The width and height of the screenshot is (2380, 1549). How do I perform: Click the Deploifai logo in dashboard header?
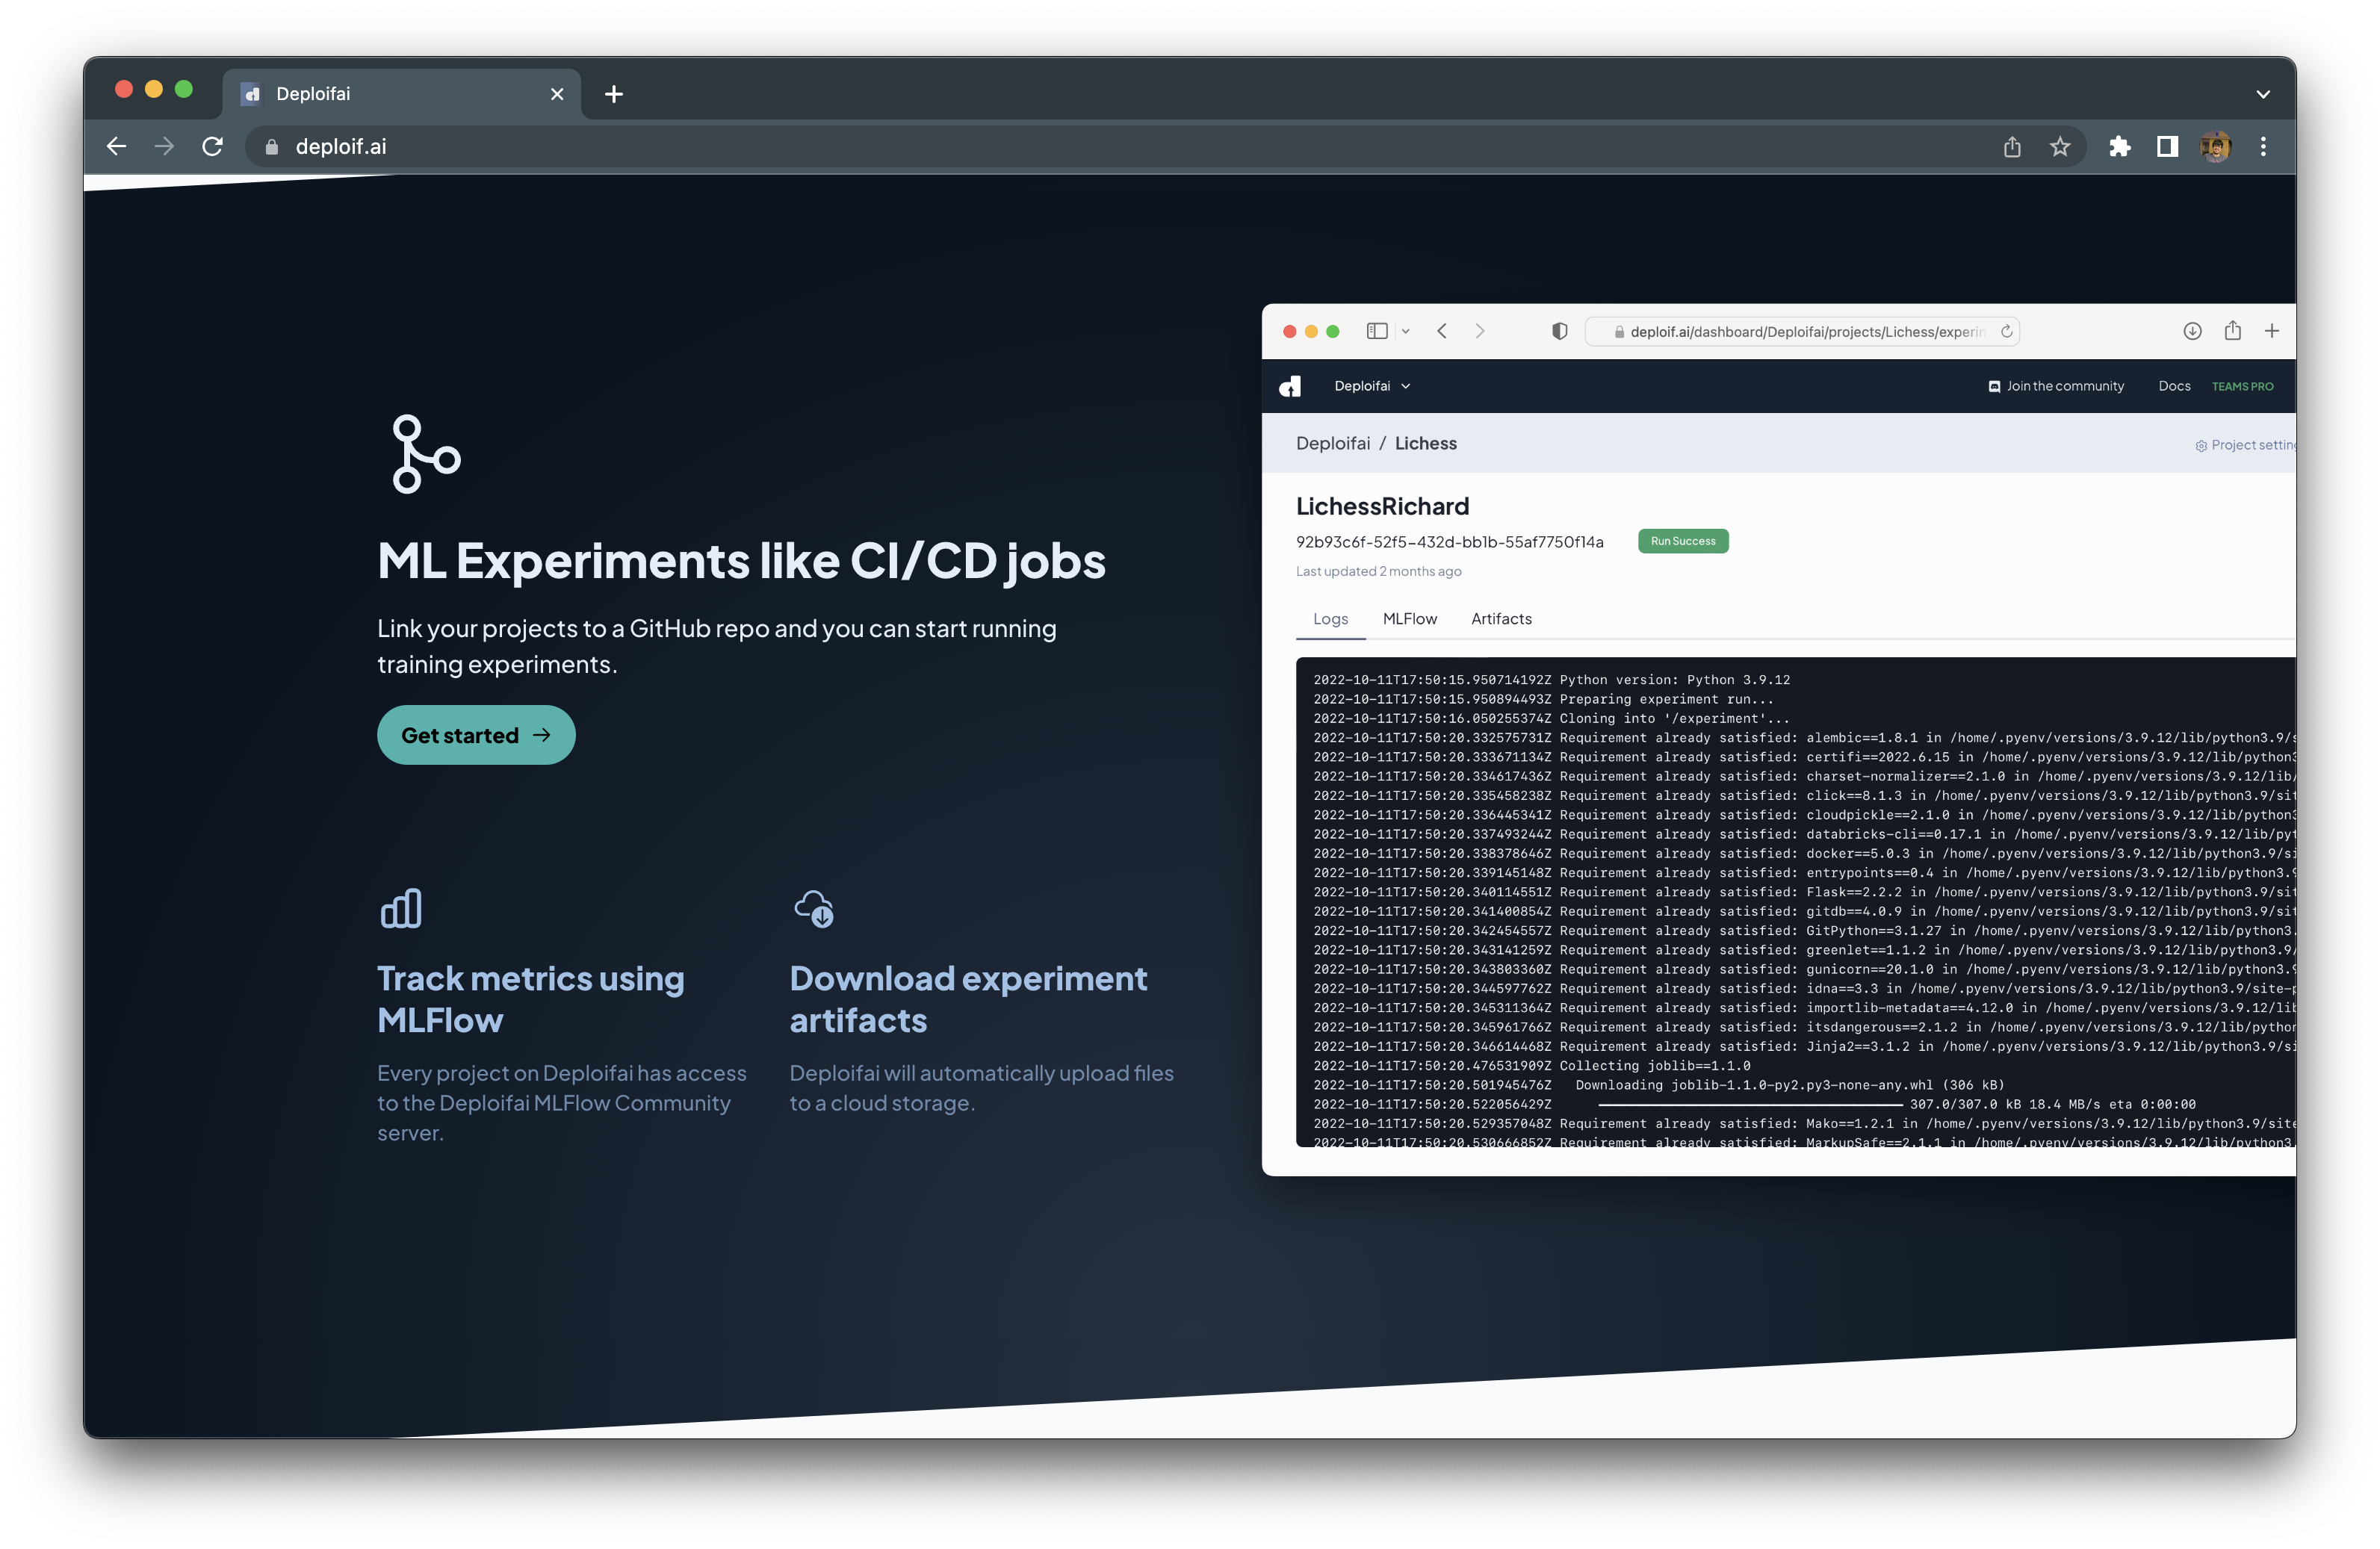1291,386
